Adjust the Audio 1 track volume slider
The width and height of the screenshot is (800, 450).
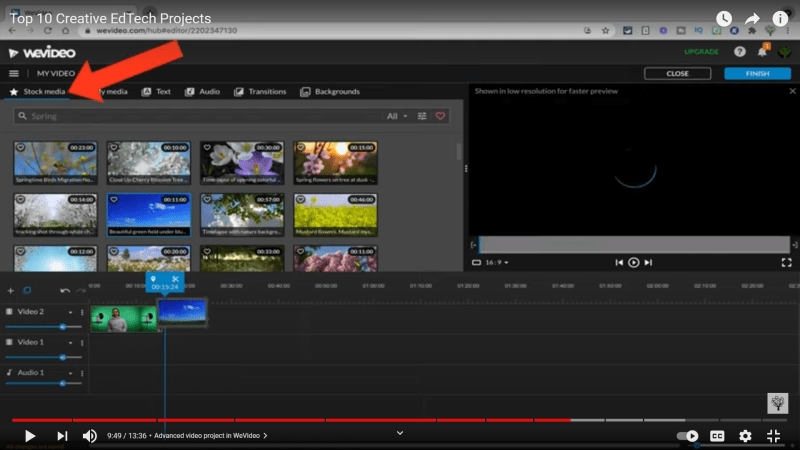(63, 384)
